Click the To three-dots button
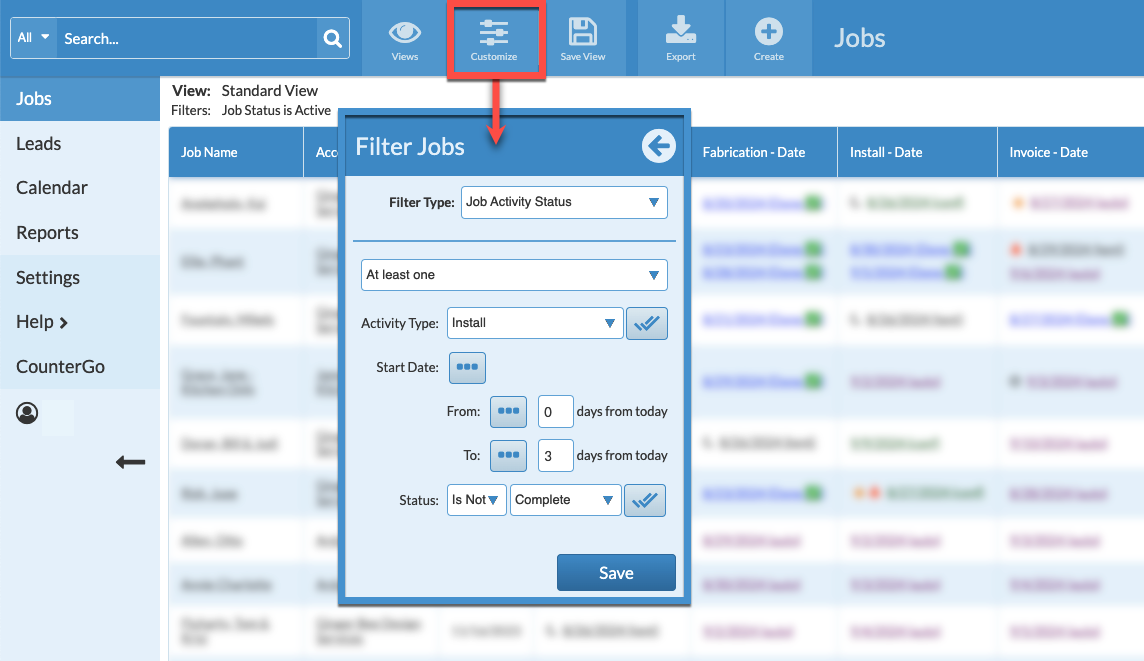This screenshot has height=661, width=1144. point(509,455)
